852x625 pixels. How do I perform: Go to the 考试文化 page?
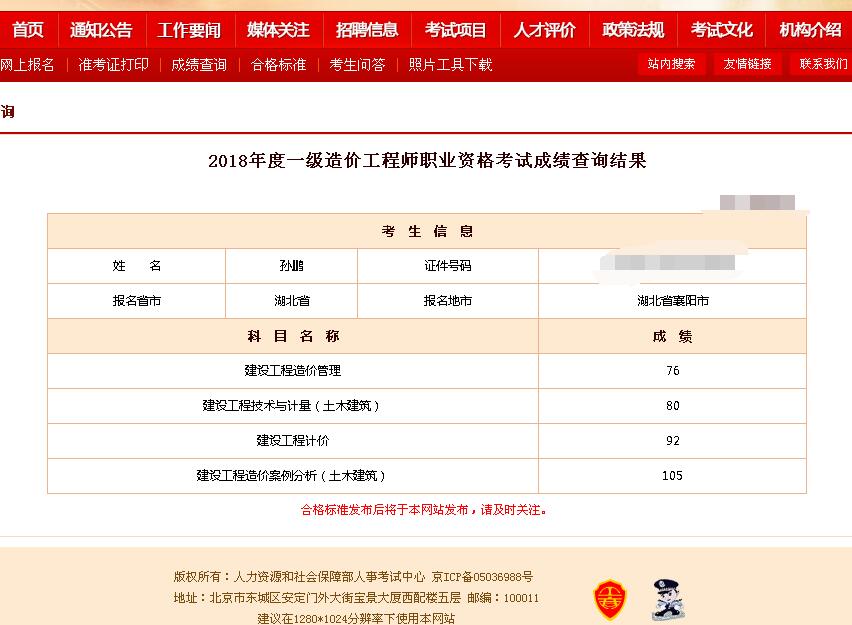[721, 30]
